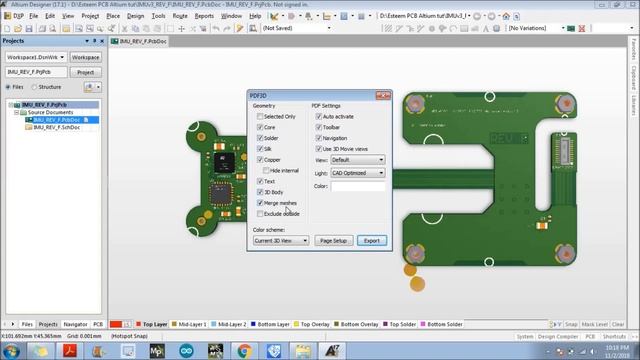The width and height of the screenshot is (640, 360).
Task: Switch to the Navigator panel tab
Action: tap(76, 324)
